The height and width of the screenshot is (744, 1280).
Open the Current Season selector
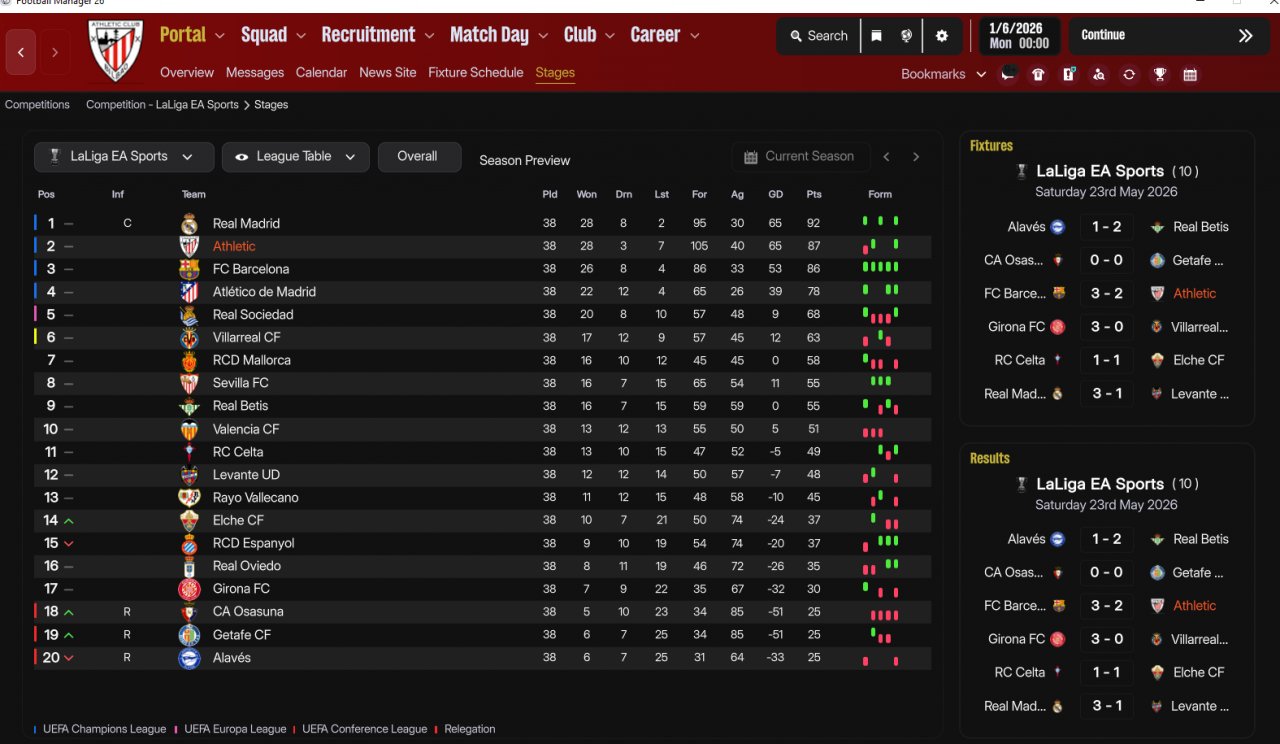[799, 157]
